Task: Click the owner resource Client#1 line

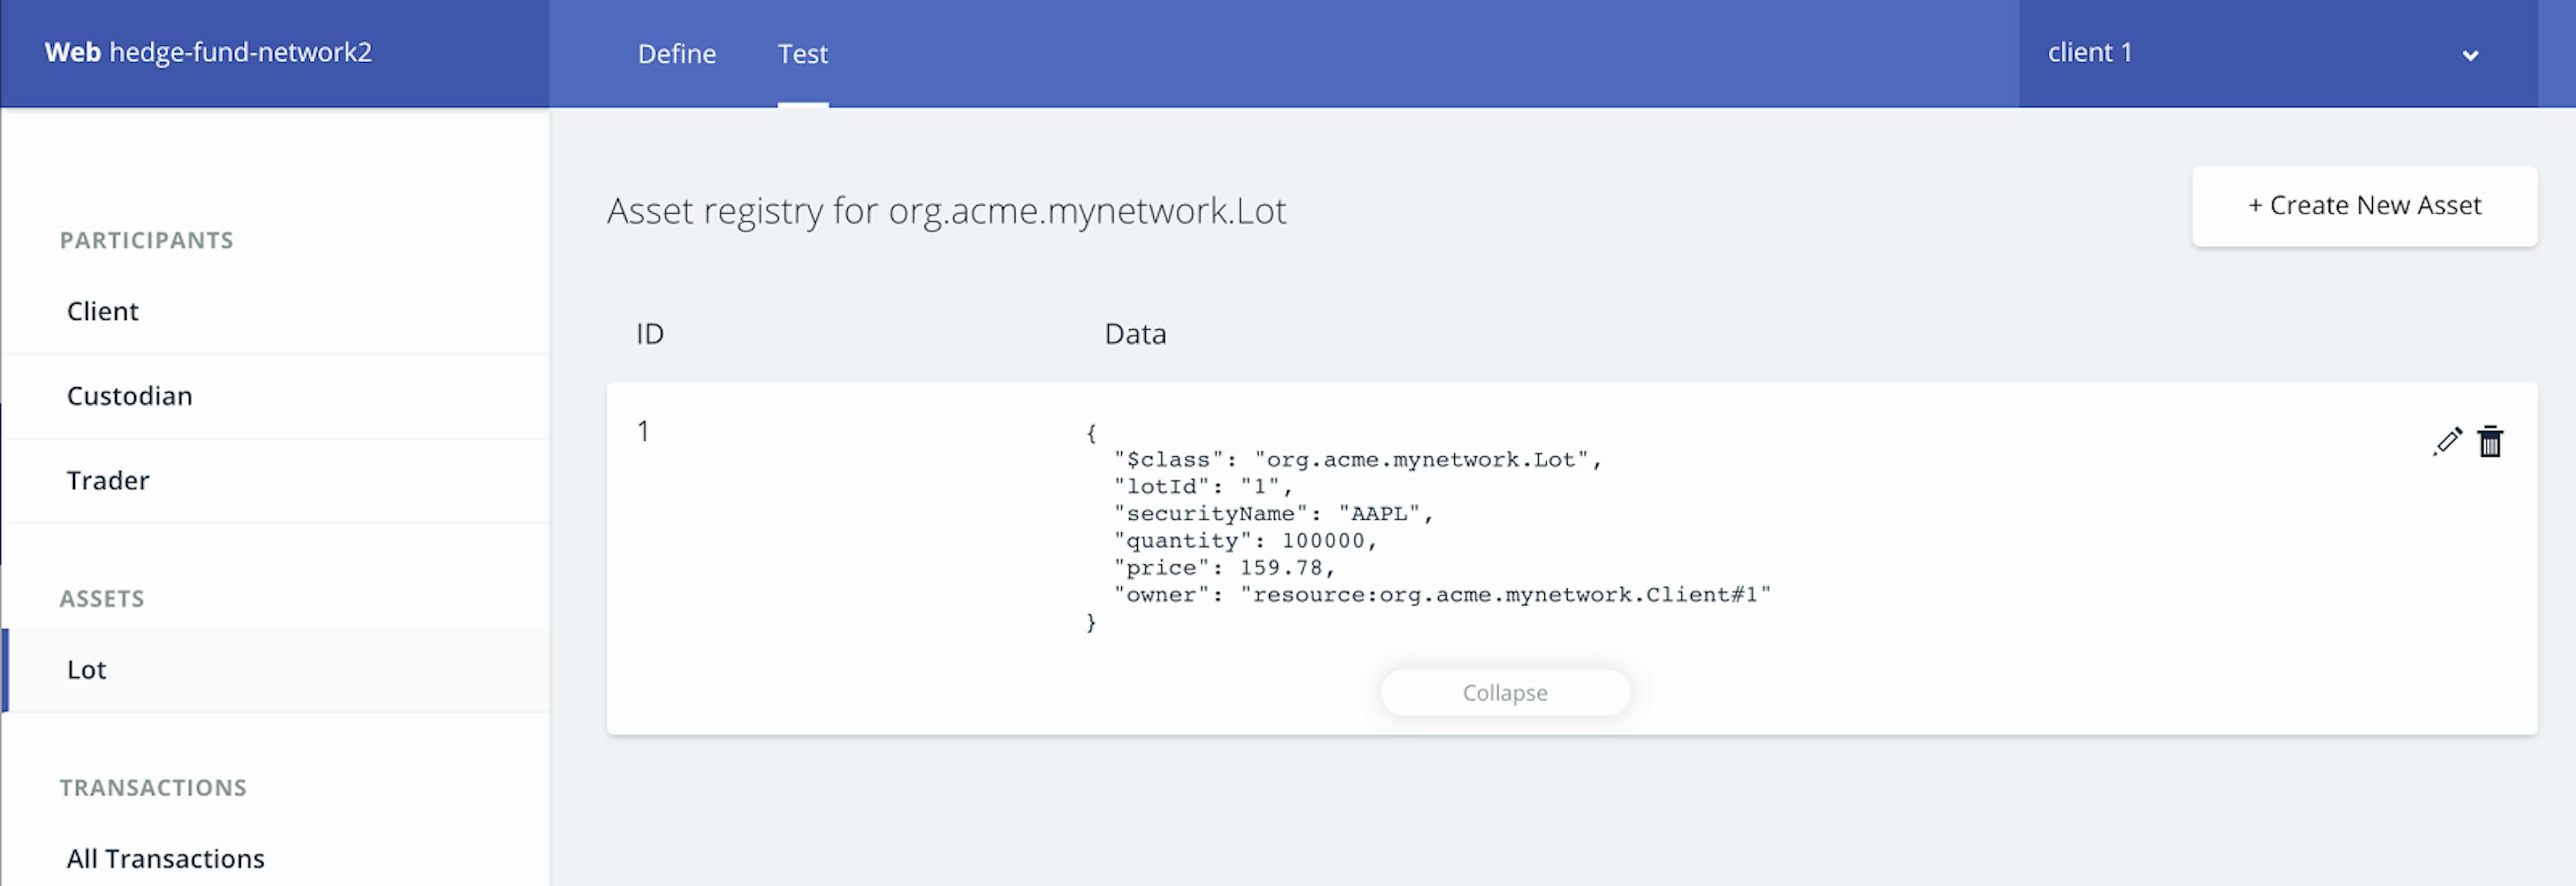Action: [1442, 594]
